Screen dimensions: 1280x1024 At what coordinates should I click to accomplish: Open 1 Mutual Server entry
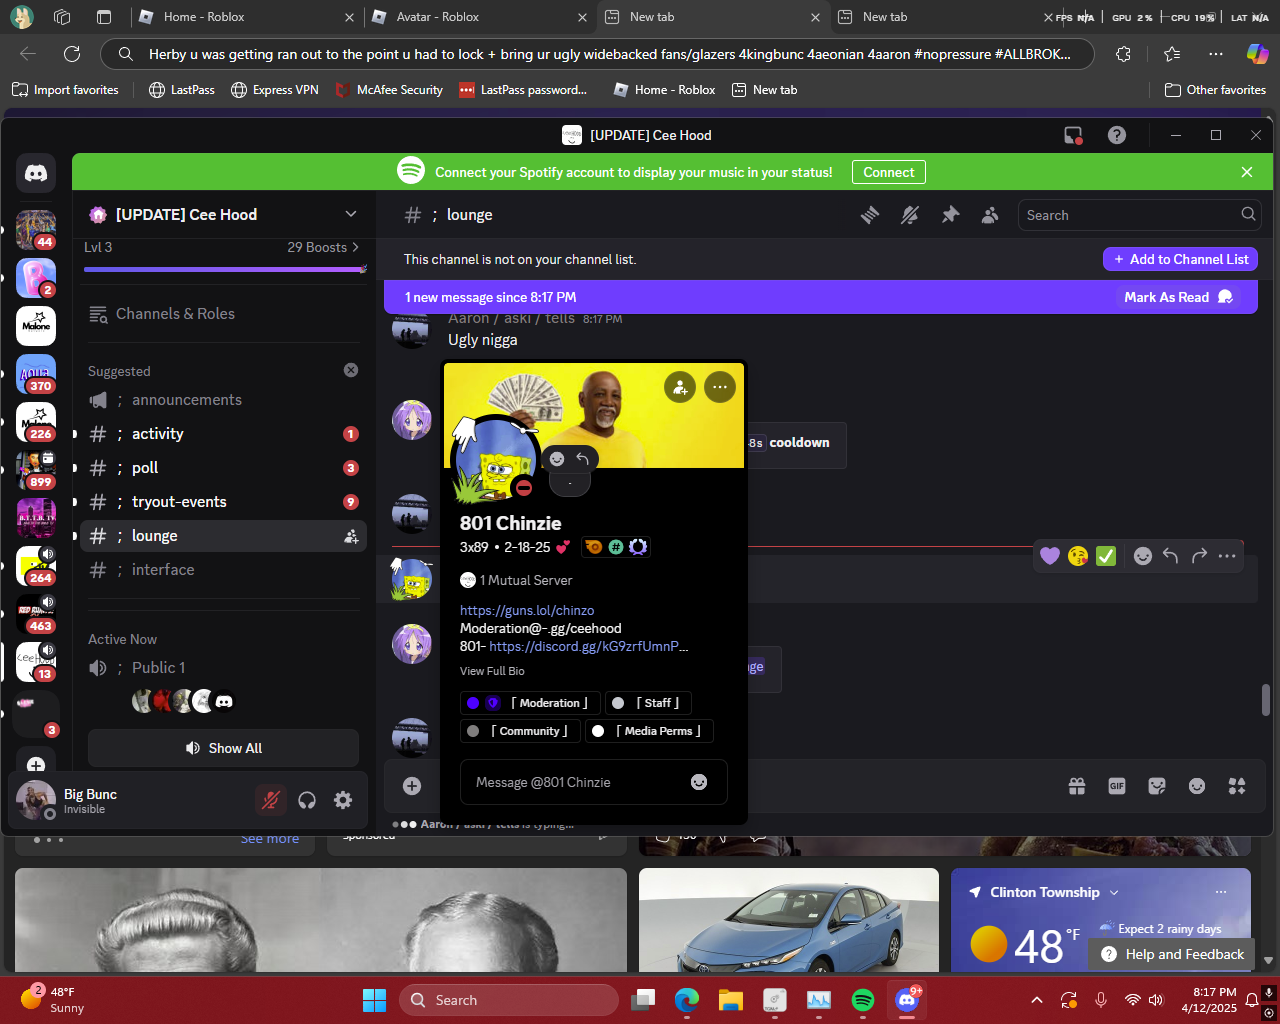516,580
